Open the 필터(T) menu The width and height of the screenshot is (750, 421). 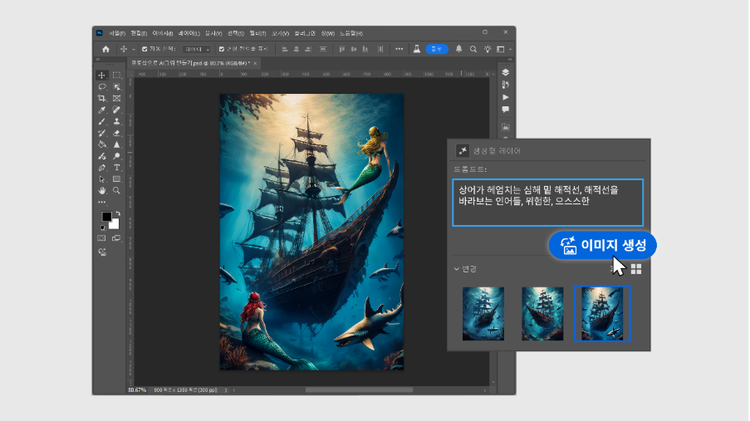click(x=258, y=33)
